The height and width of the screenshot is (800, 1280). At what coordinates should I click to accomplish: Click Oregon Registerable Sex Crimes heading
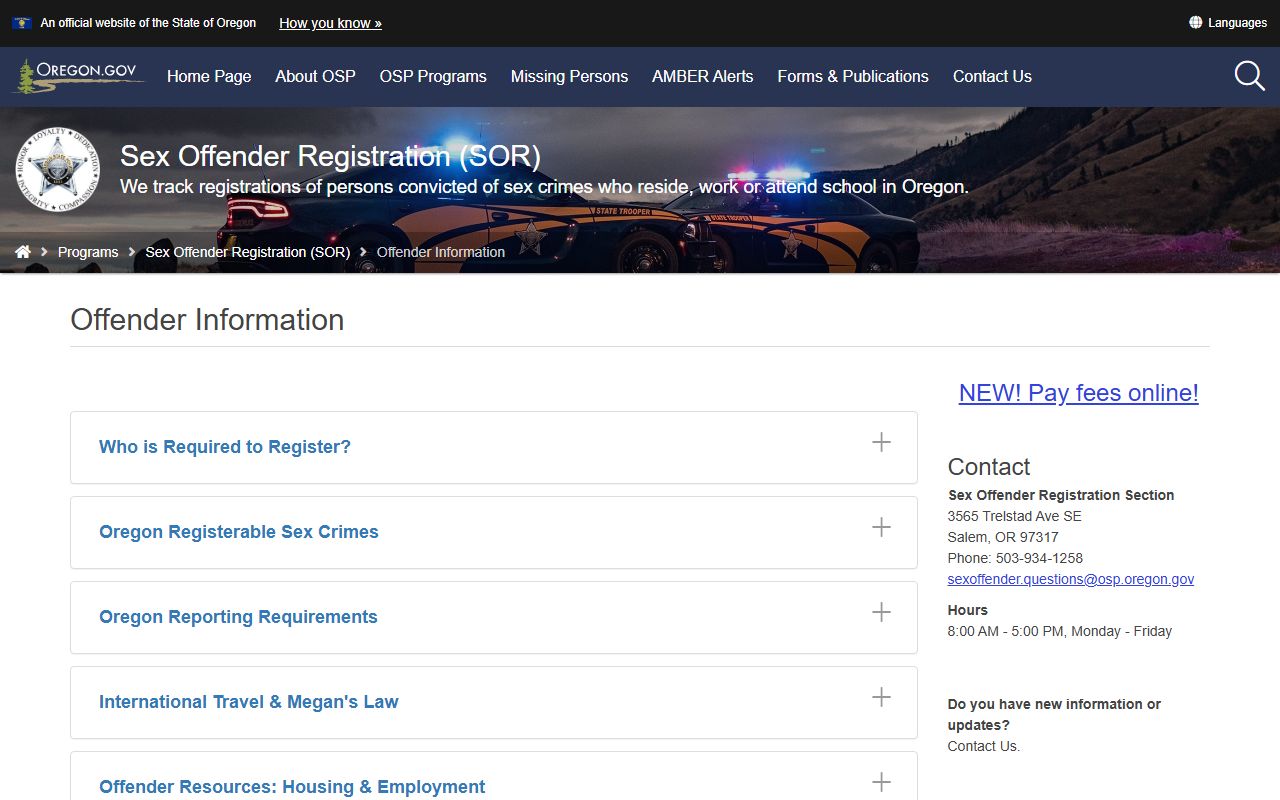(239, 532)
